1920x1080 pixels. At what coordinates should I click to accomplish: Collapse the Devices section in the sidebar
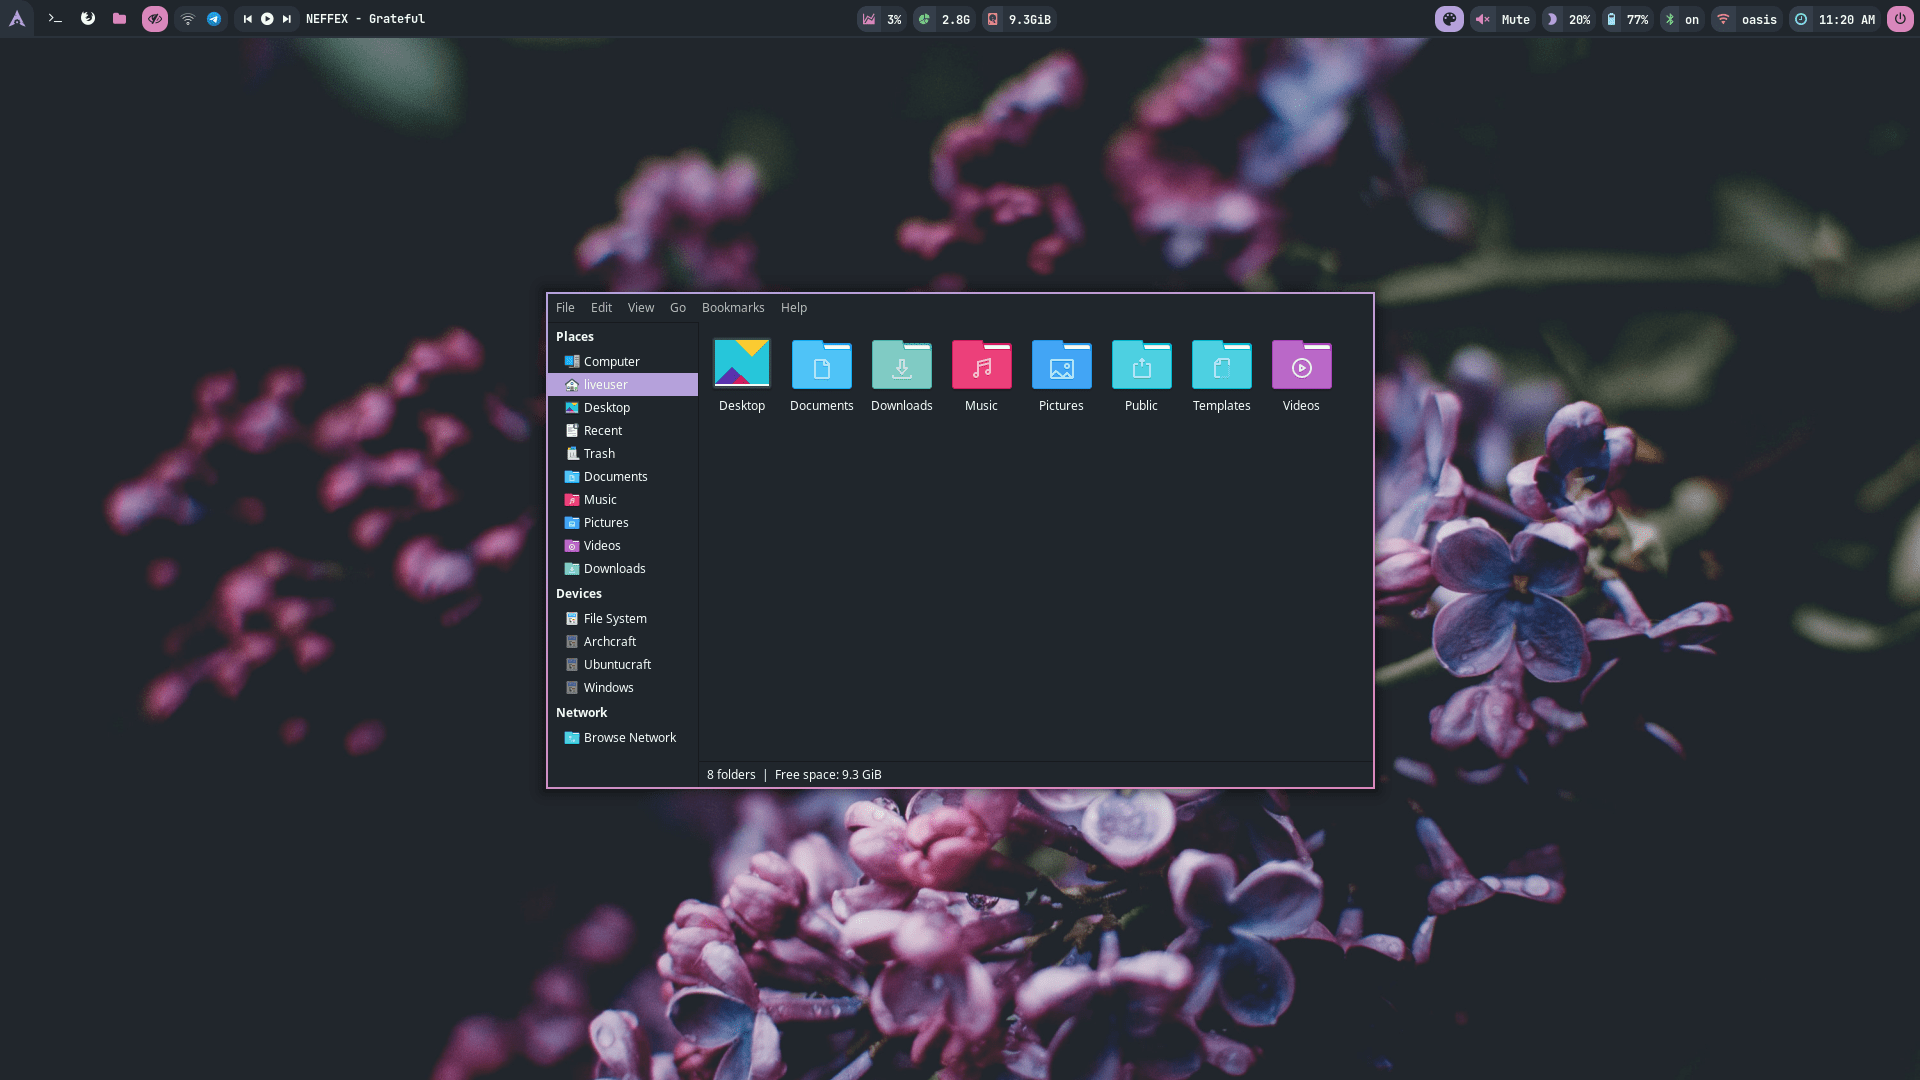pos(578,593)
